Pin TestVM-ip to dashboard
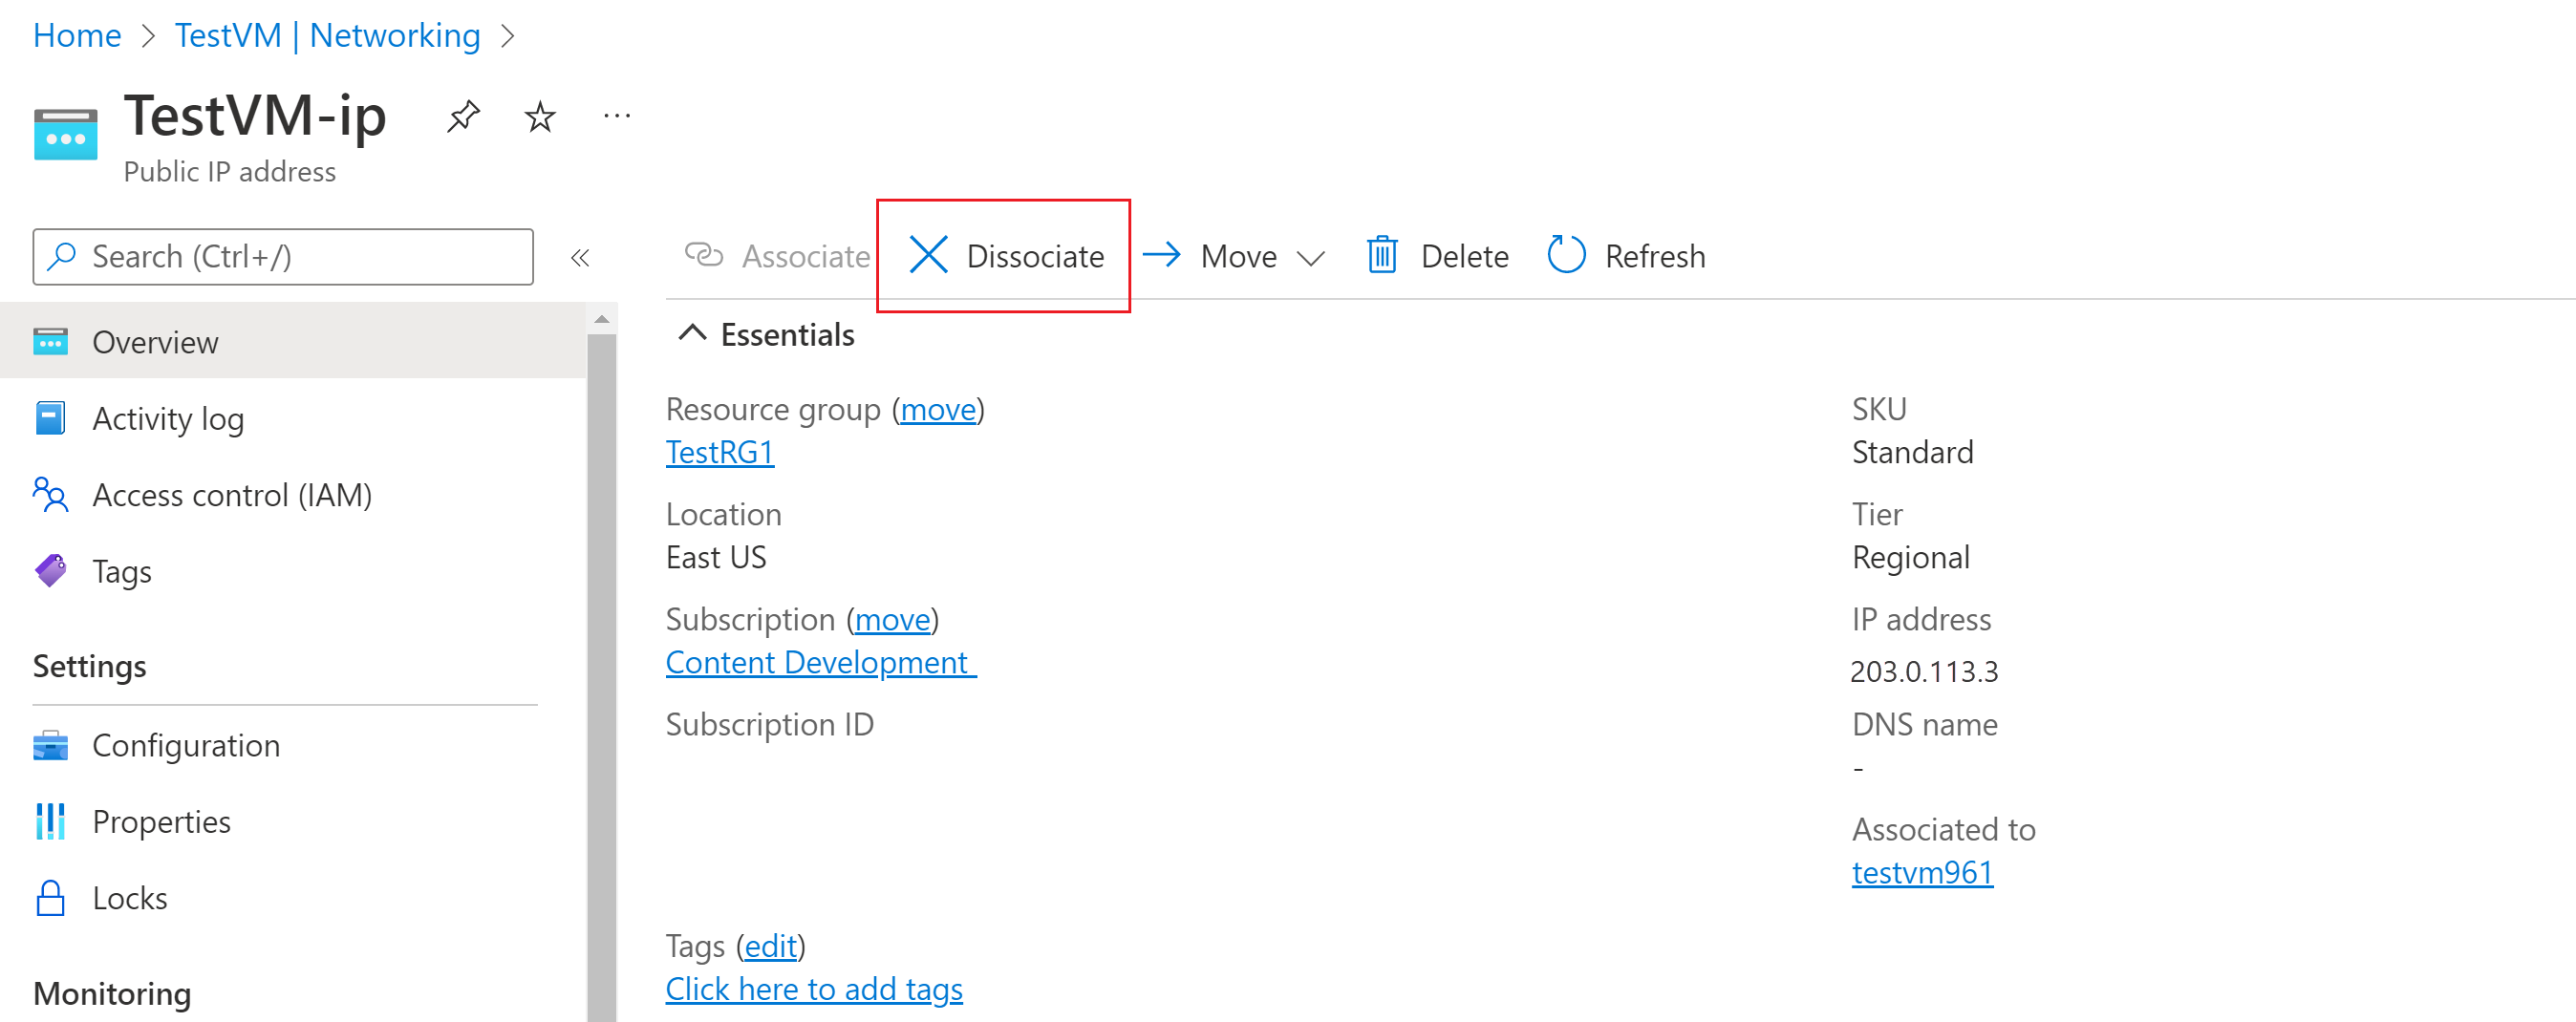 (463, 117)
